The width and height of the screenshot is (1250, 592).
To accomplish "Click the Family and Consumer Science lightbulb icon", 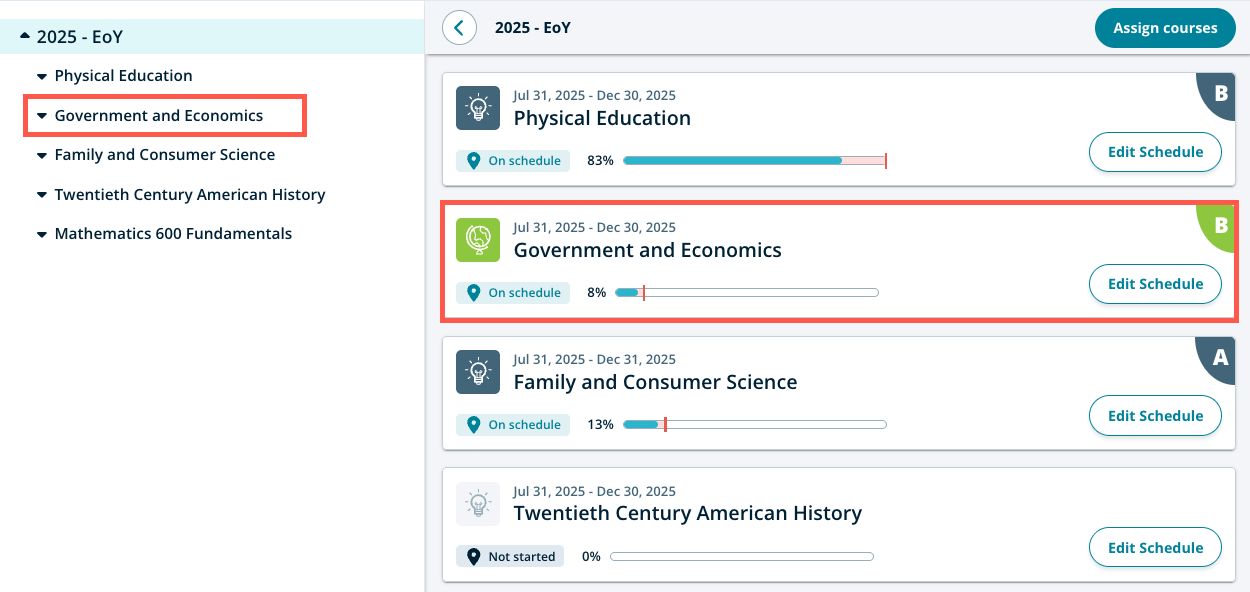I will [x=478, y=371].
